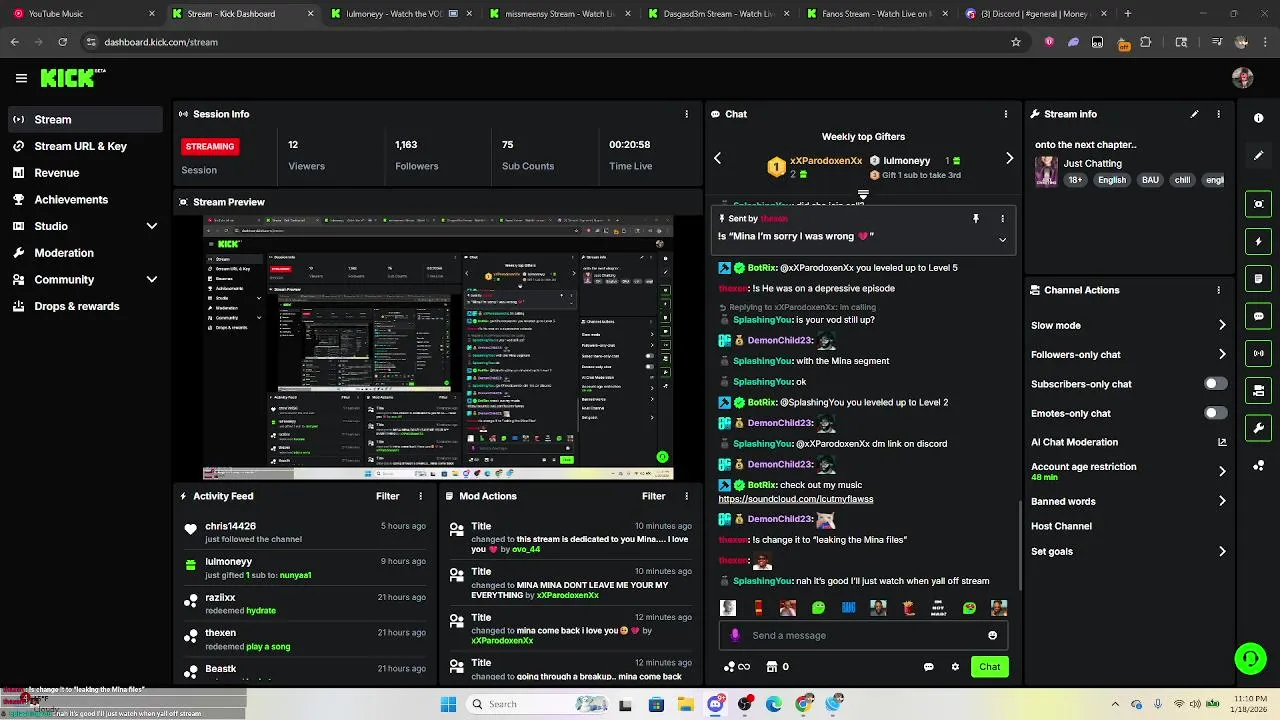The height and width of the screenshot is (720, 1280).
Task: Expand the pinned message chevron
Action: pos(1002,240)
